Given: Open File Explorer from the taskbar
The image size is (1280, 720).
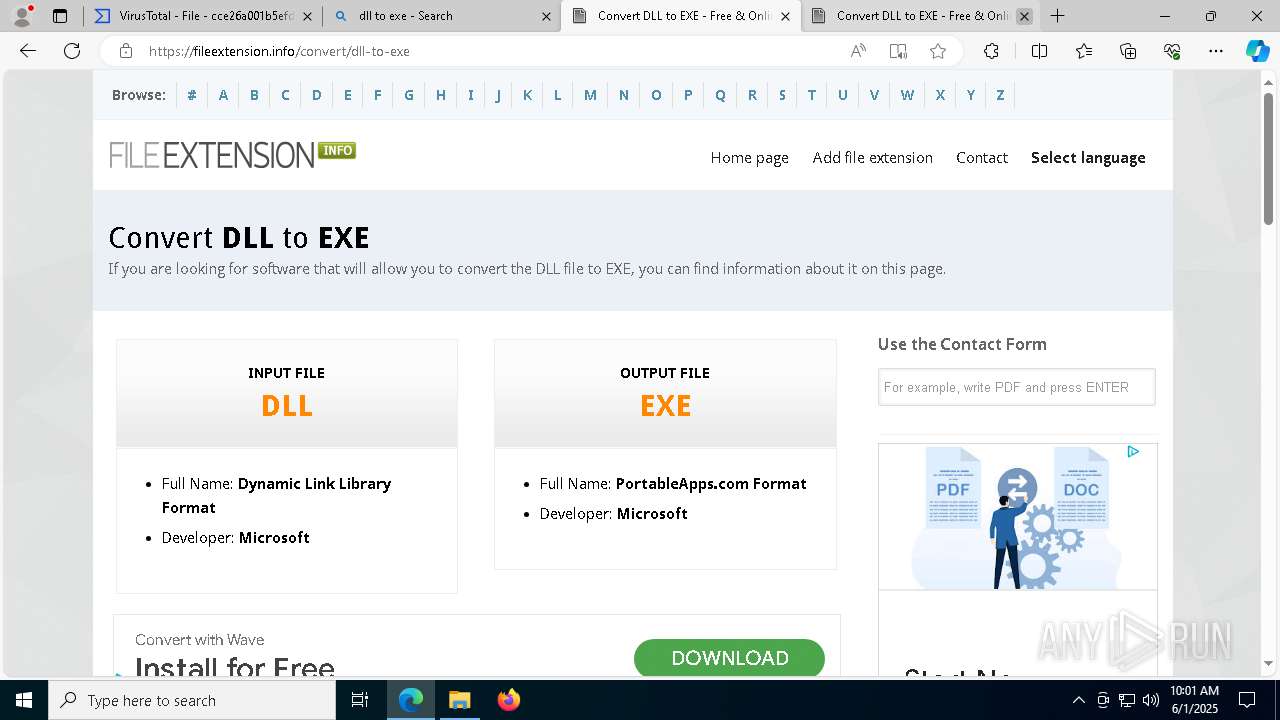Looking at the screenshot, I should (459, 700).
